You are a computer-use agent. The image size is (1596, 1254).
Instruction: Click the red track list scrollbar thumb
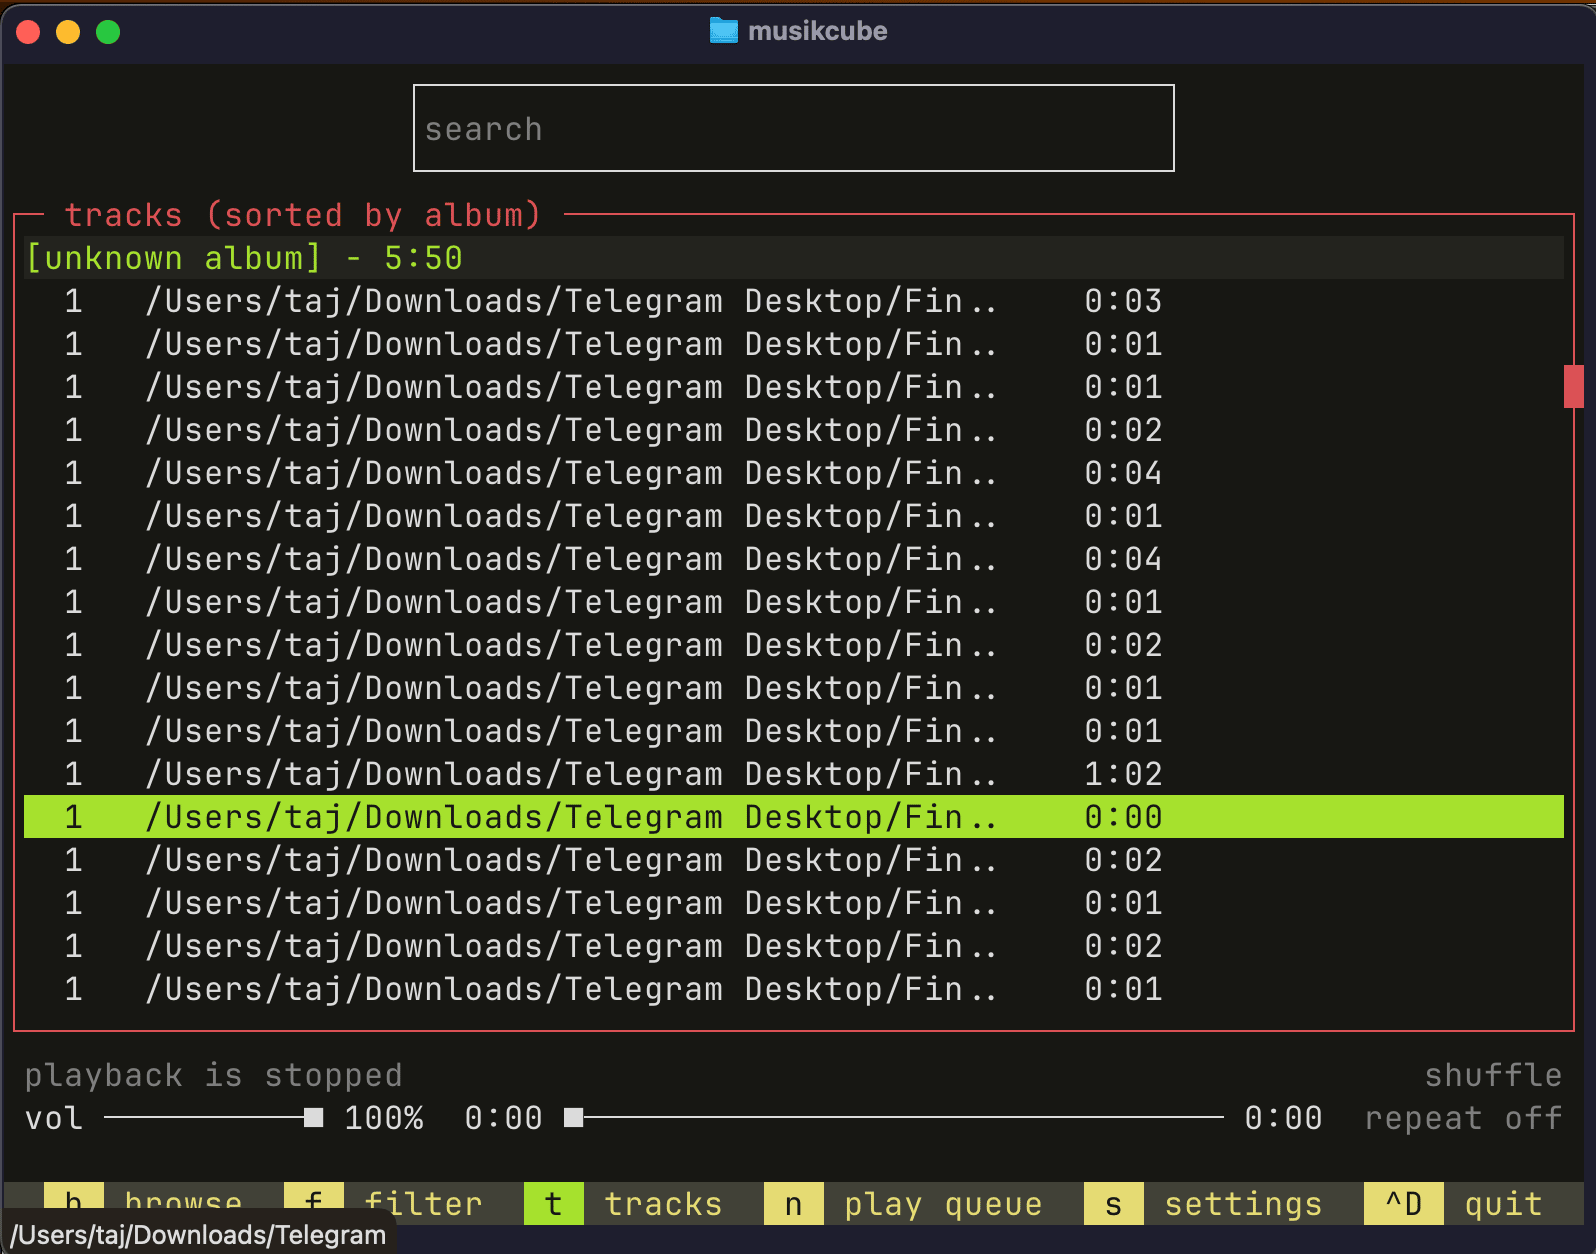(1574, 386)
